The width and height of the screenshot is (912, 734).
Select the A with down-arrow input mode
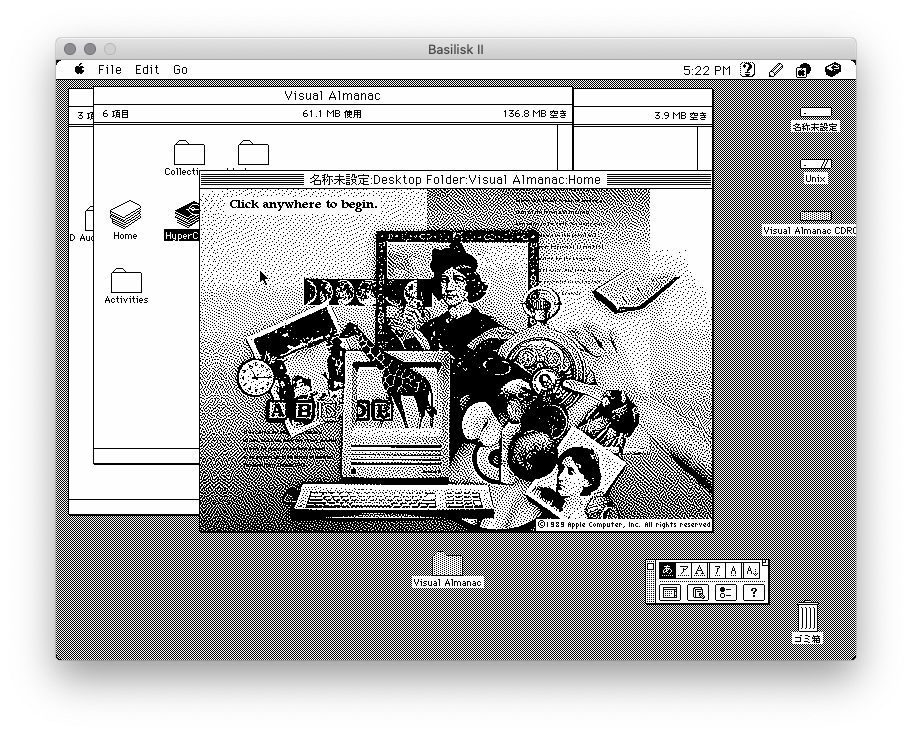(x=751, y=571)
